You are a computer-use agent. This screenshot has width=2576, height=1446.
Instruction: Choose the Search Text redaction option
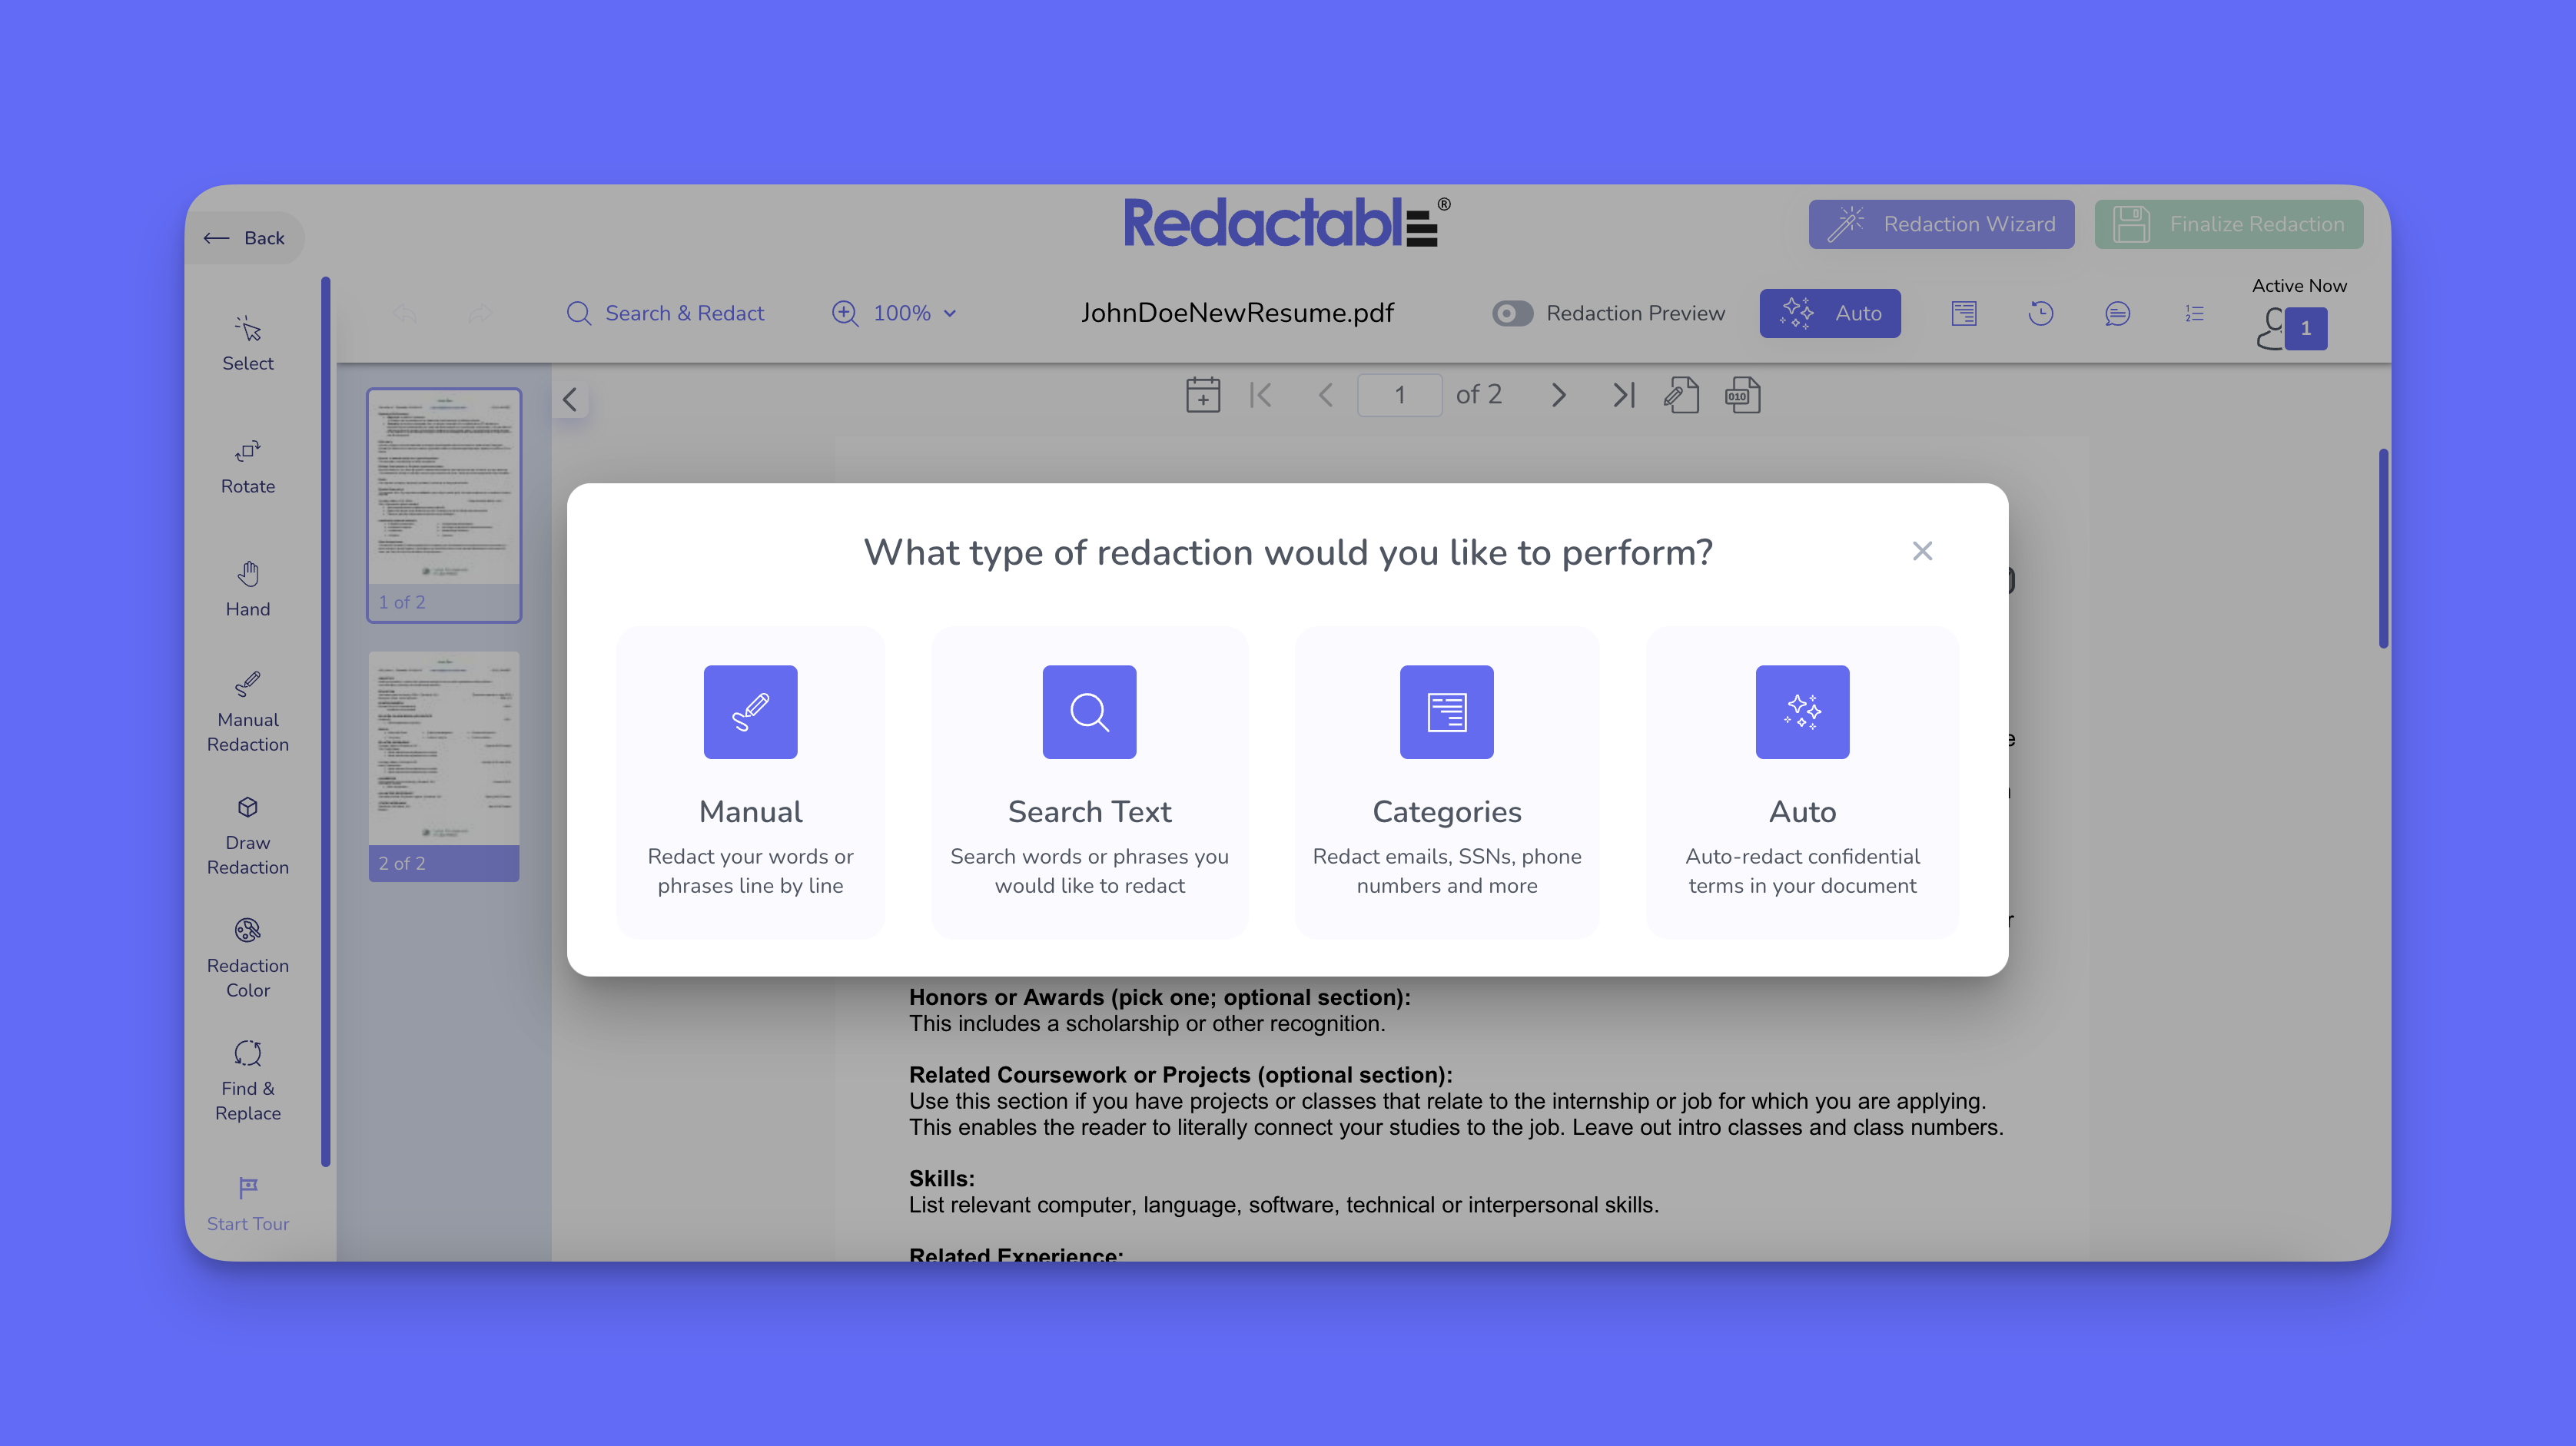(x=1089, y=781)
